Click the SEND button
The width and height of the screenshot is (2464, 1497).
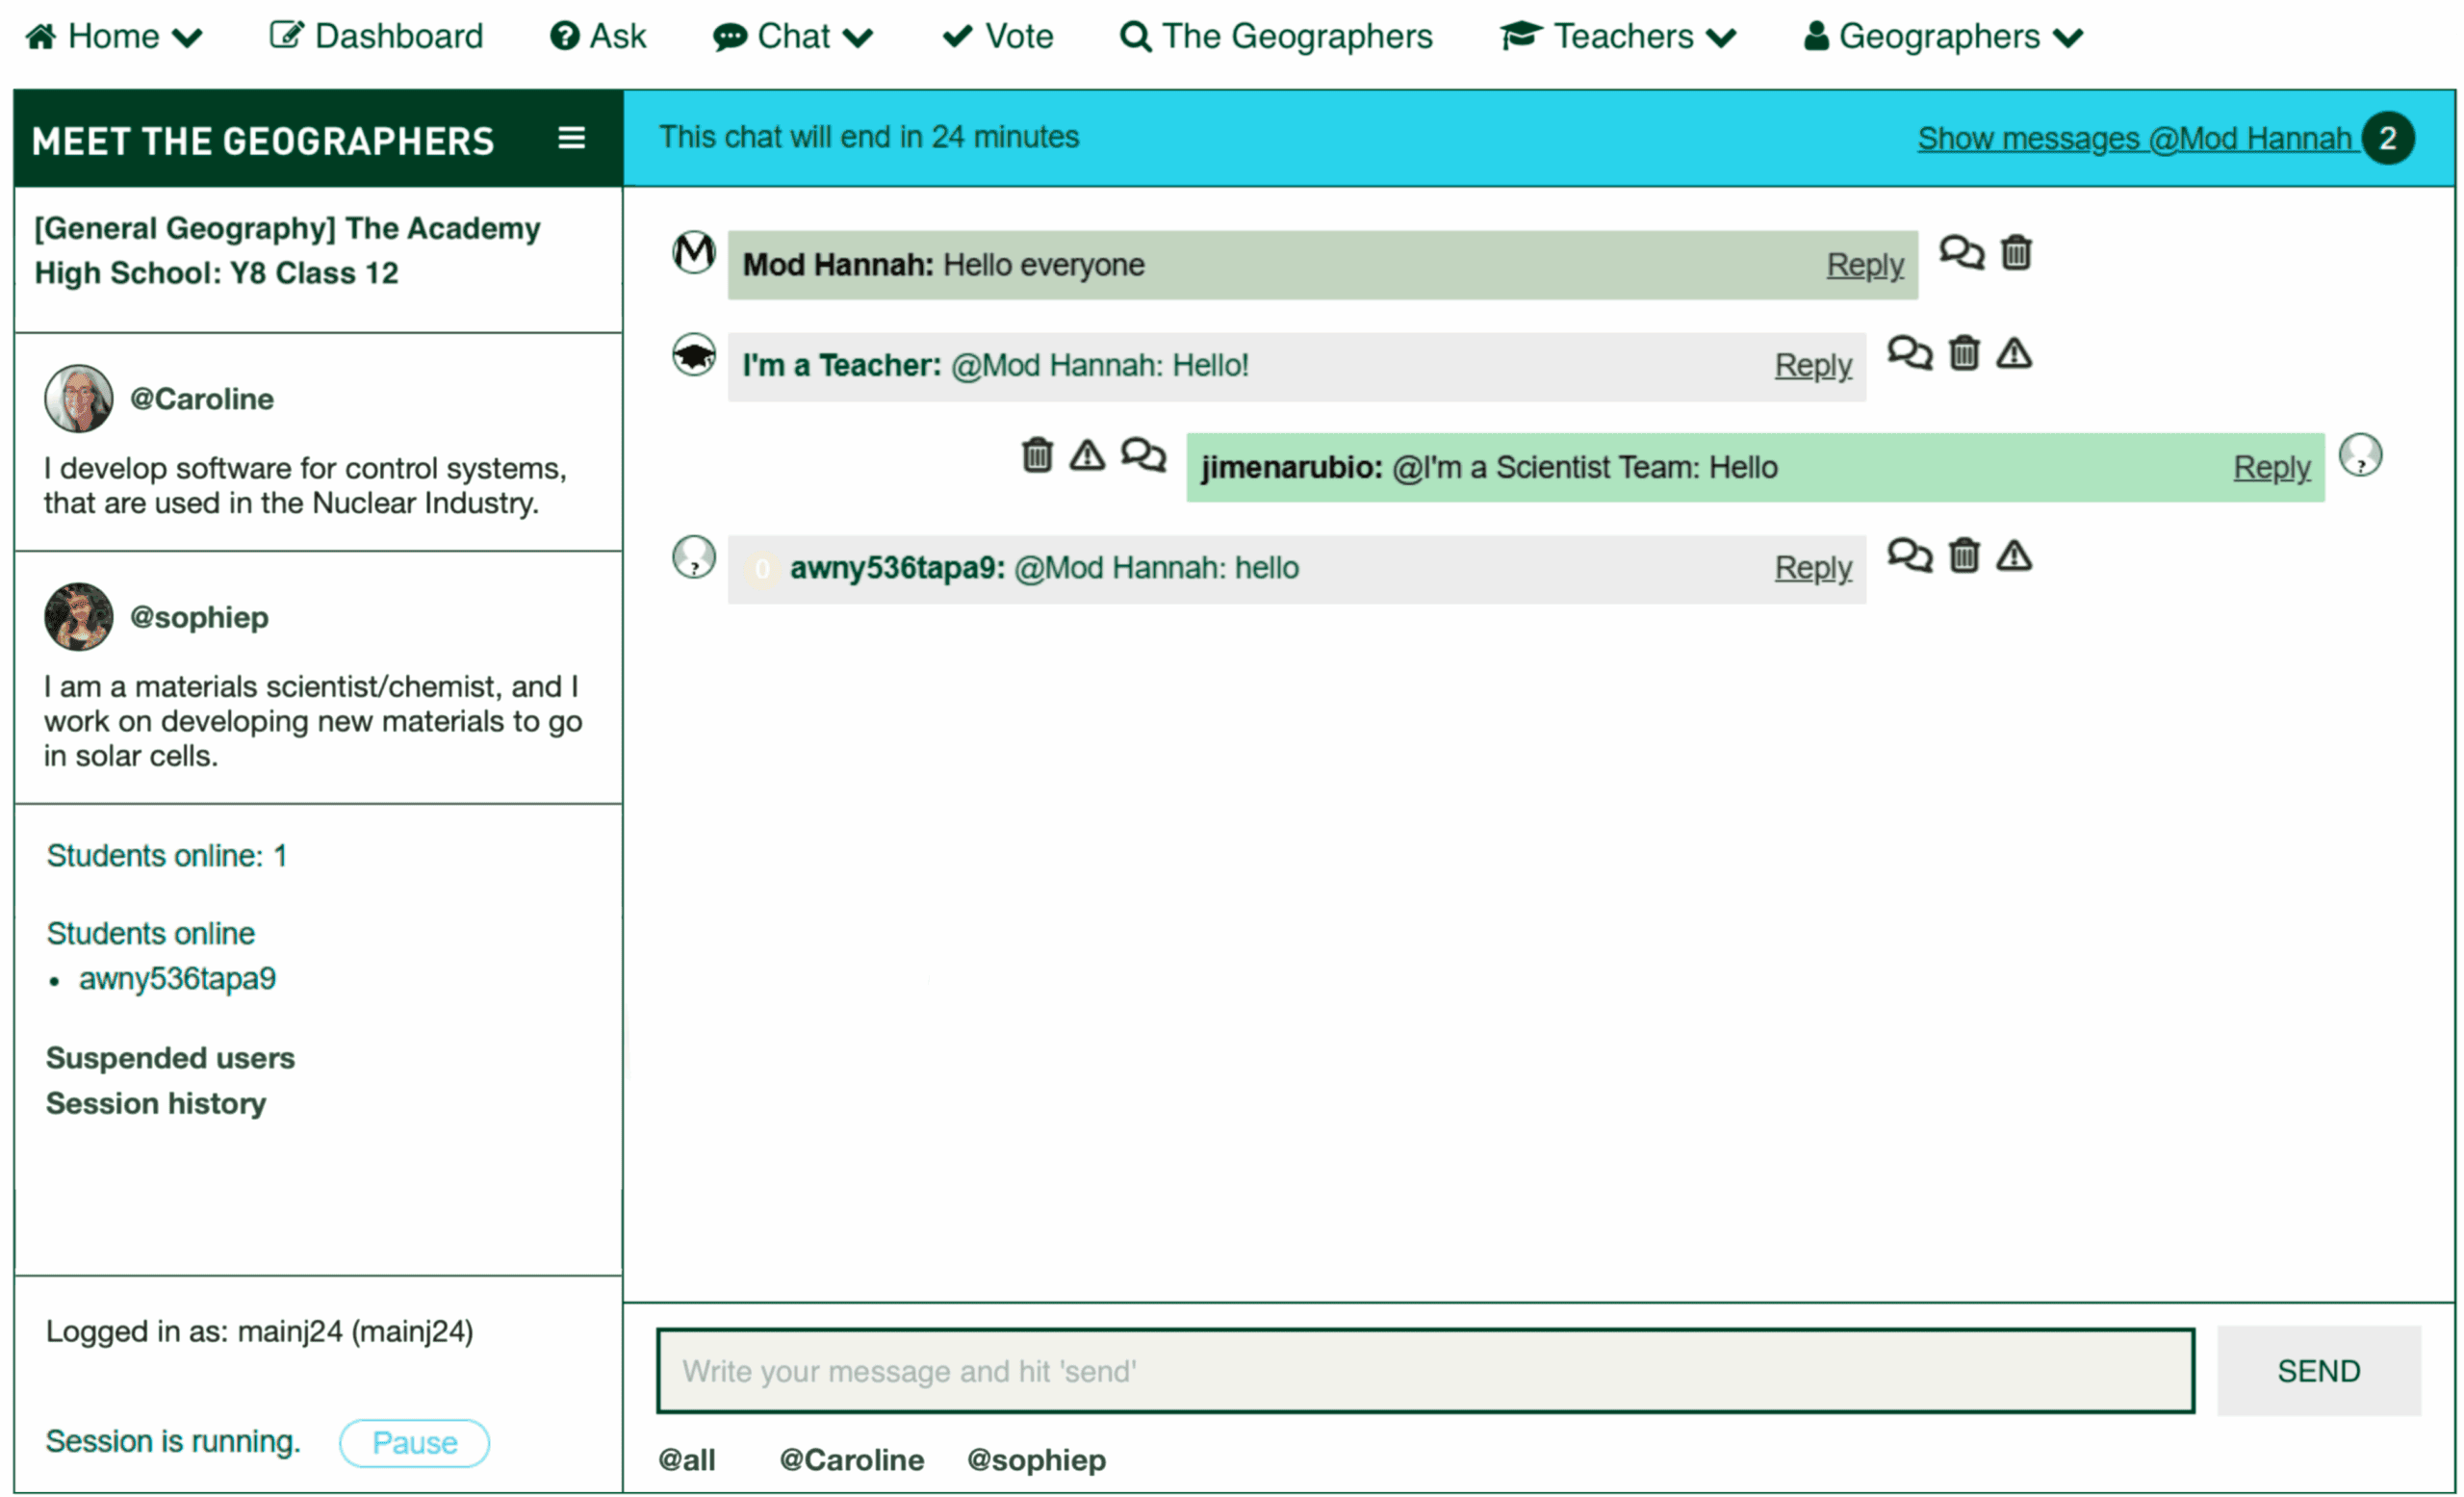[2318, 1370]
